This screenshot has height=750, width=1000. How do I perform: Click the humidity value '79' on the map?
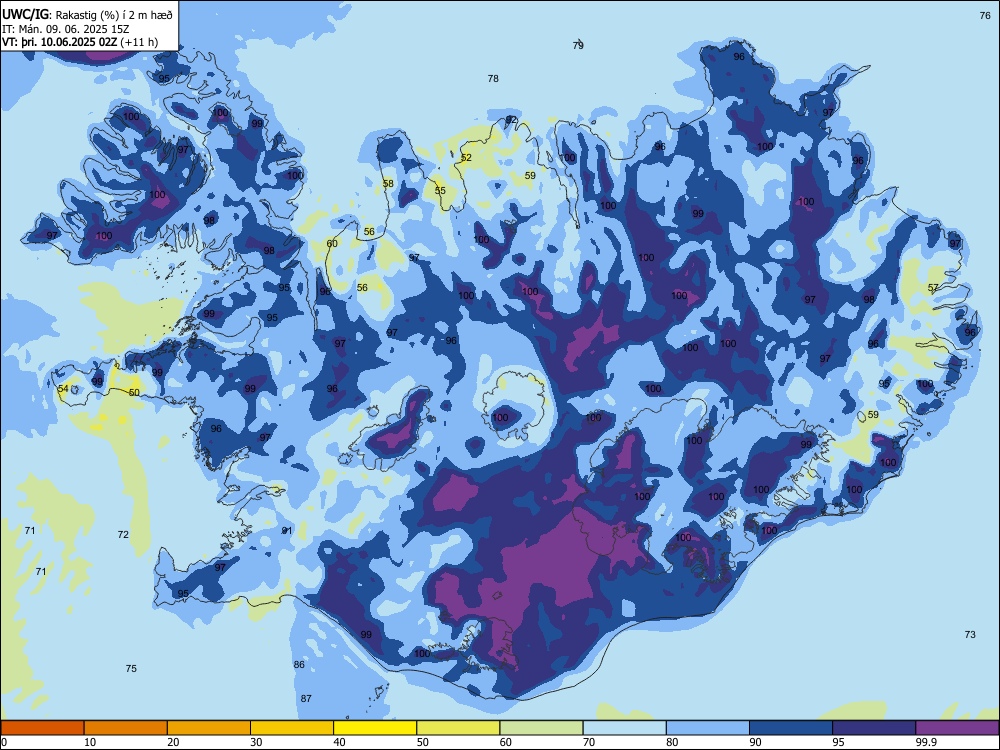578,45
